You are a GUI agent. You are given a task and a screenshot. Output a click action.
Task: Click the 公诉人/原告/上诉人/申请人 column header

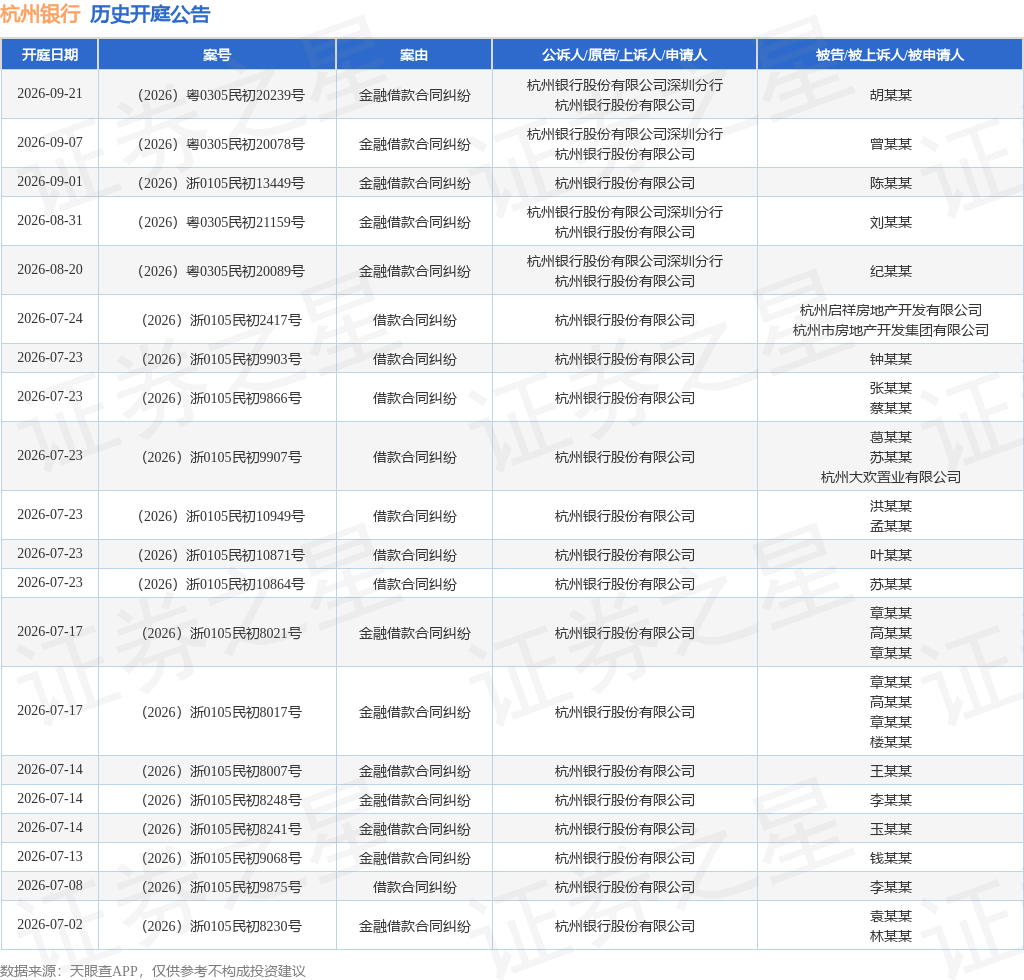point(624,55)
